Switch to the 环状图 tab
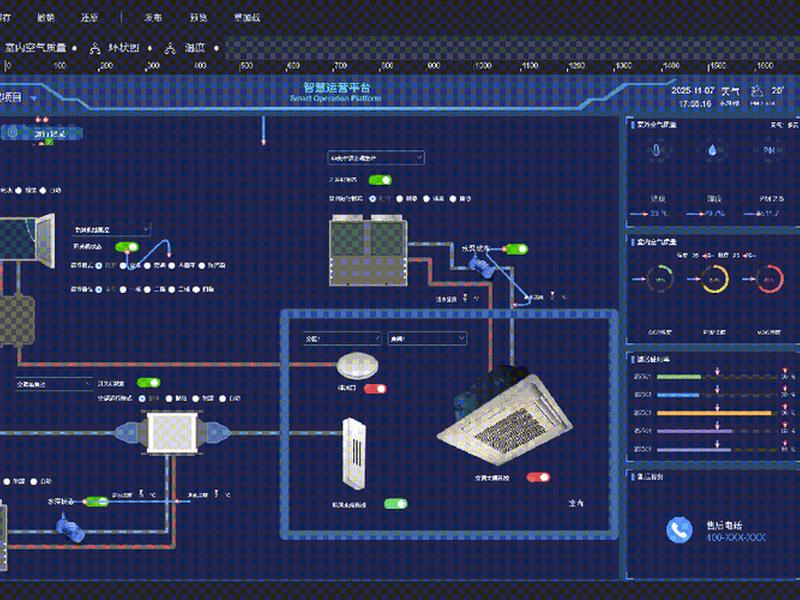The image size is (800, 600). point(123,48)
